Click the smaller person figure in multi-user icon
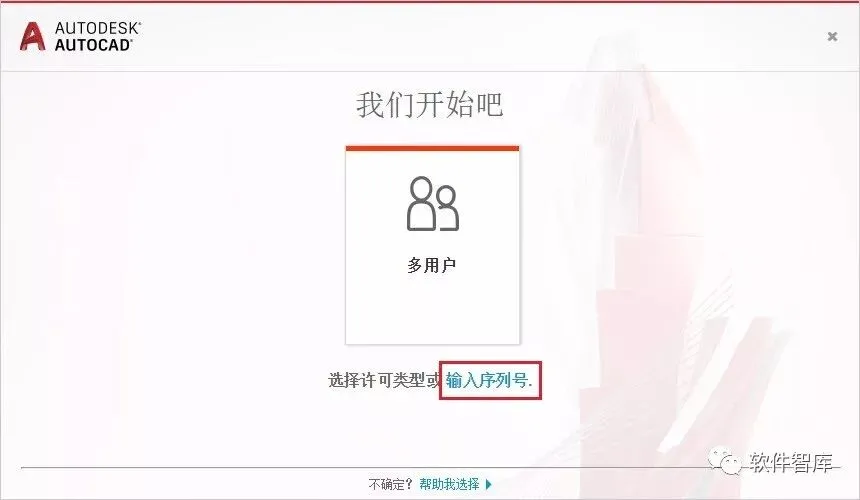 pyautogui.click(x=448, y=208)
